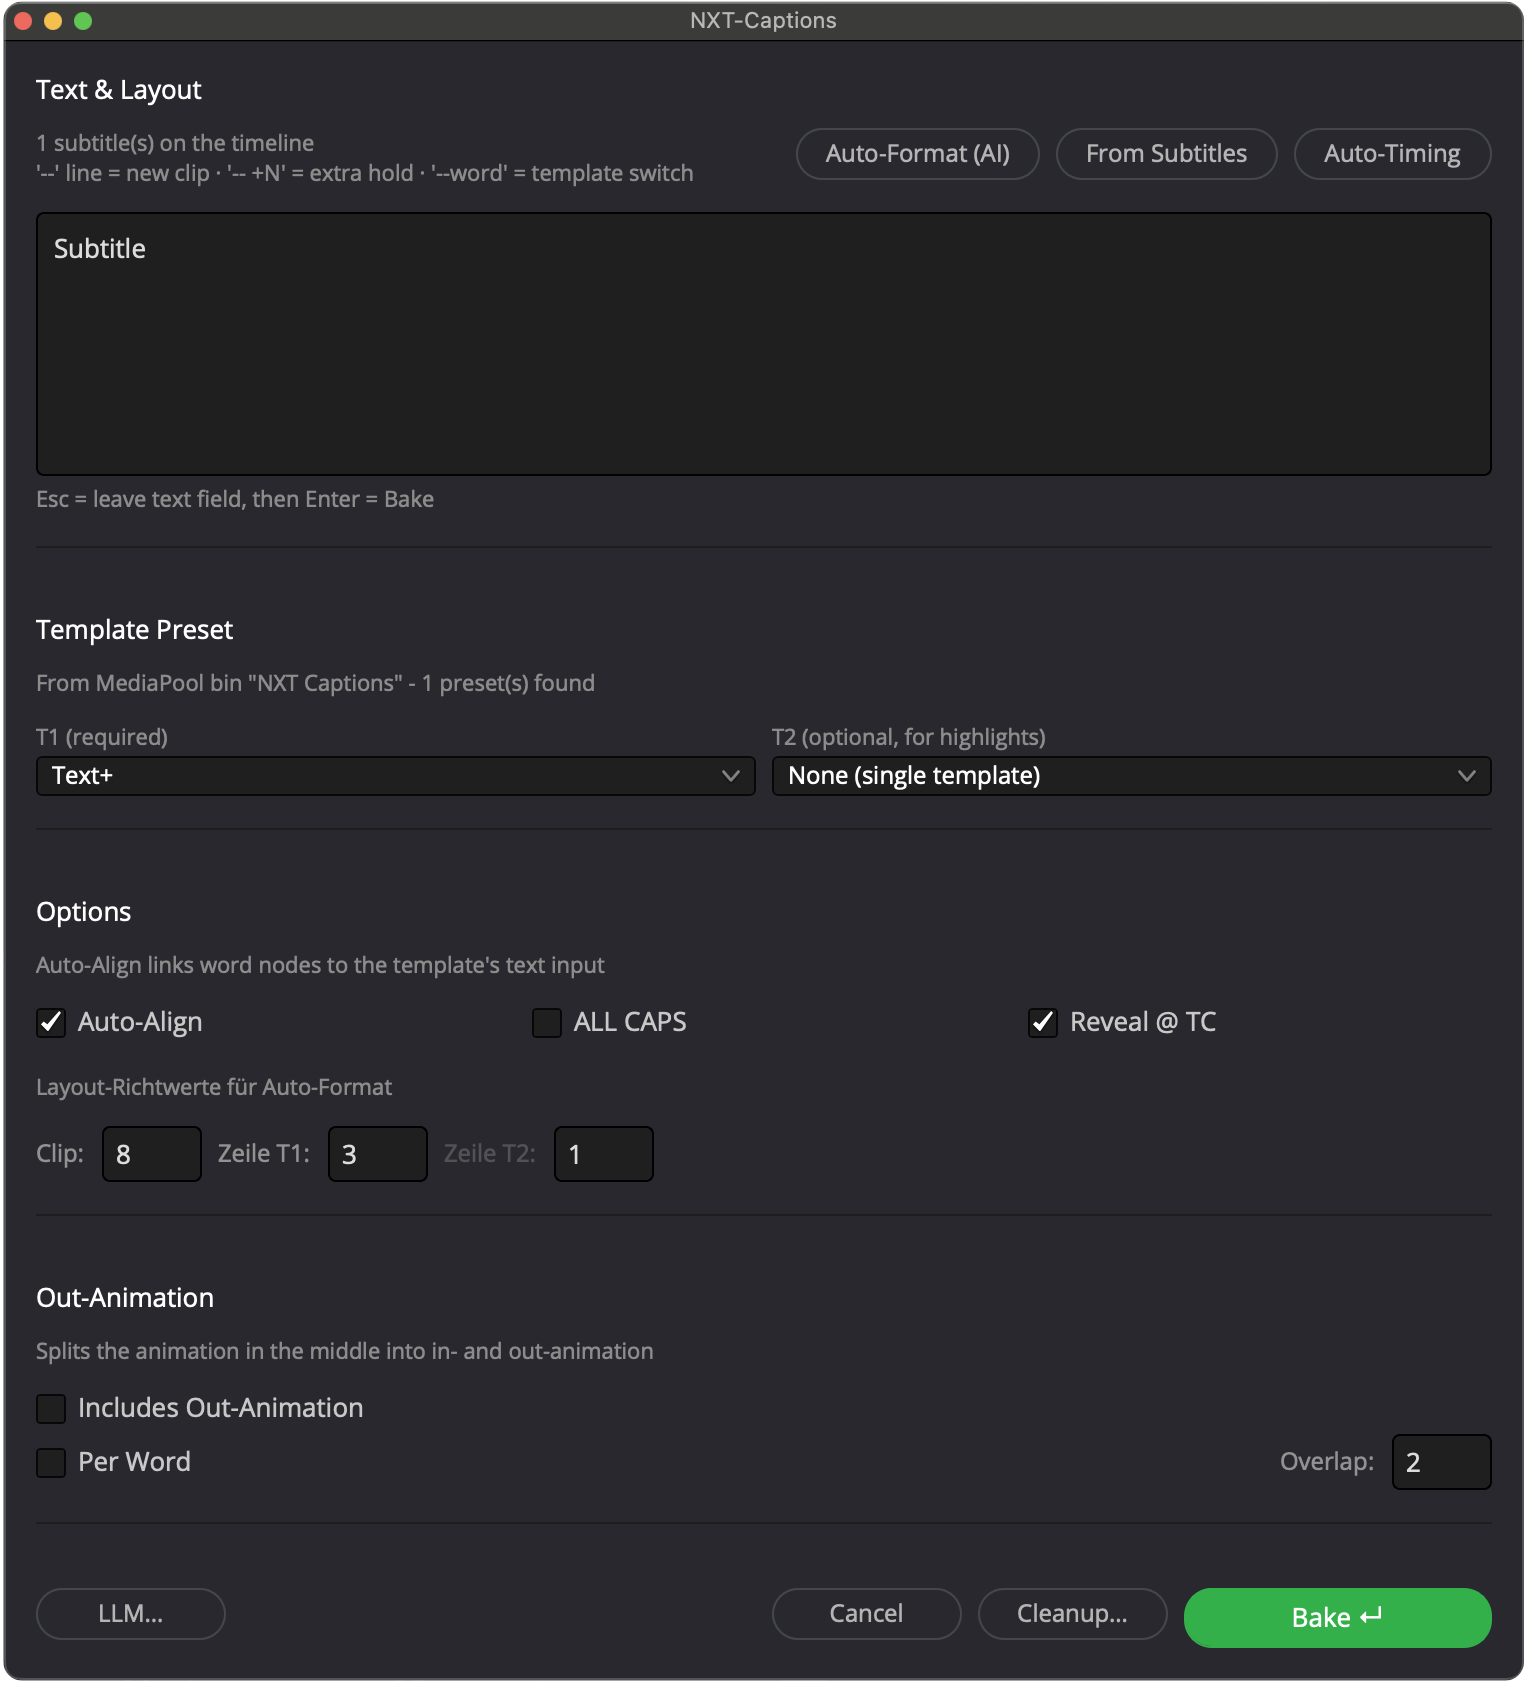Tick the Per Word checkbox

pyautogui.click(x=51, y=1463)
